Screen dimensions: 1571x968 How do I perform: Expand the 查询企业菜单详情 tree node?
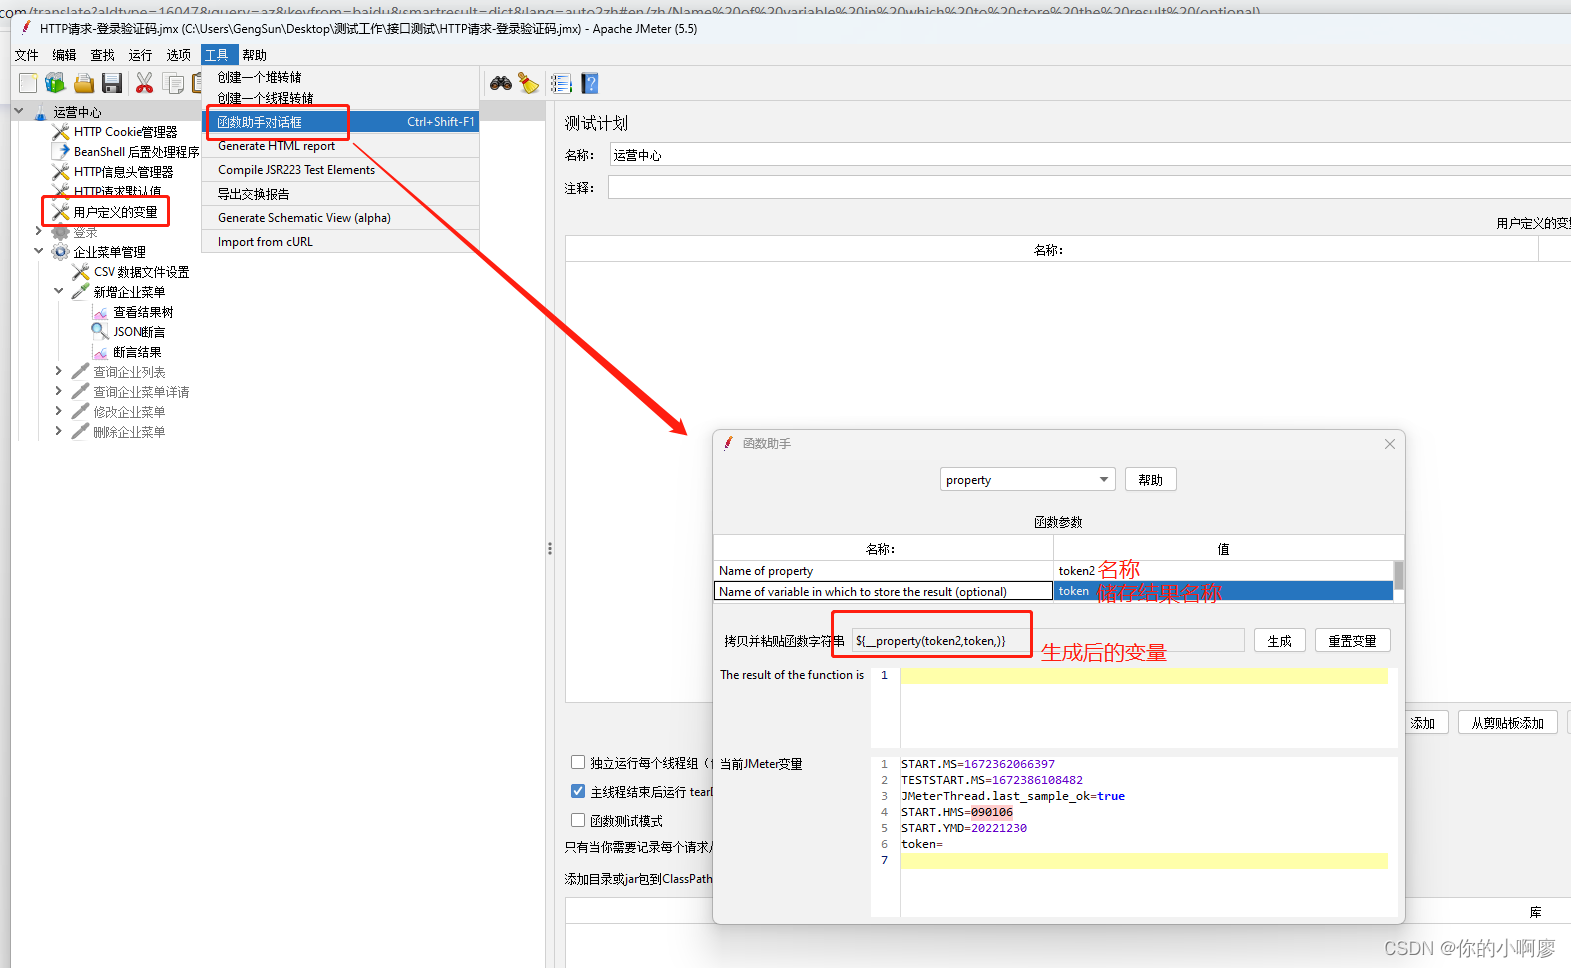tap(59, 391)
